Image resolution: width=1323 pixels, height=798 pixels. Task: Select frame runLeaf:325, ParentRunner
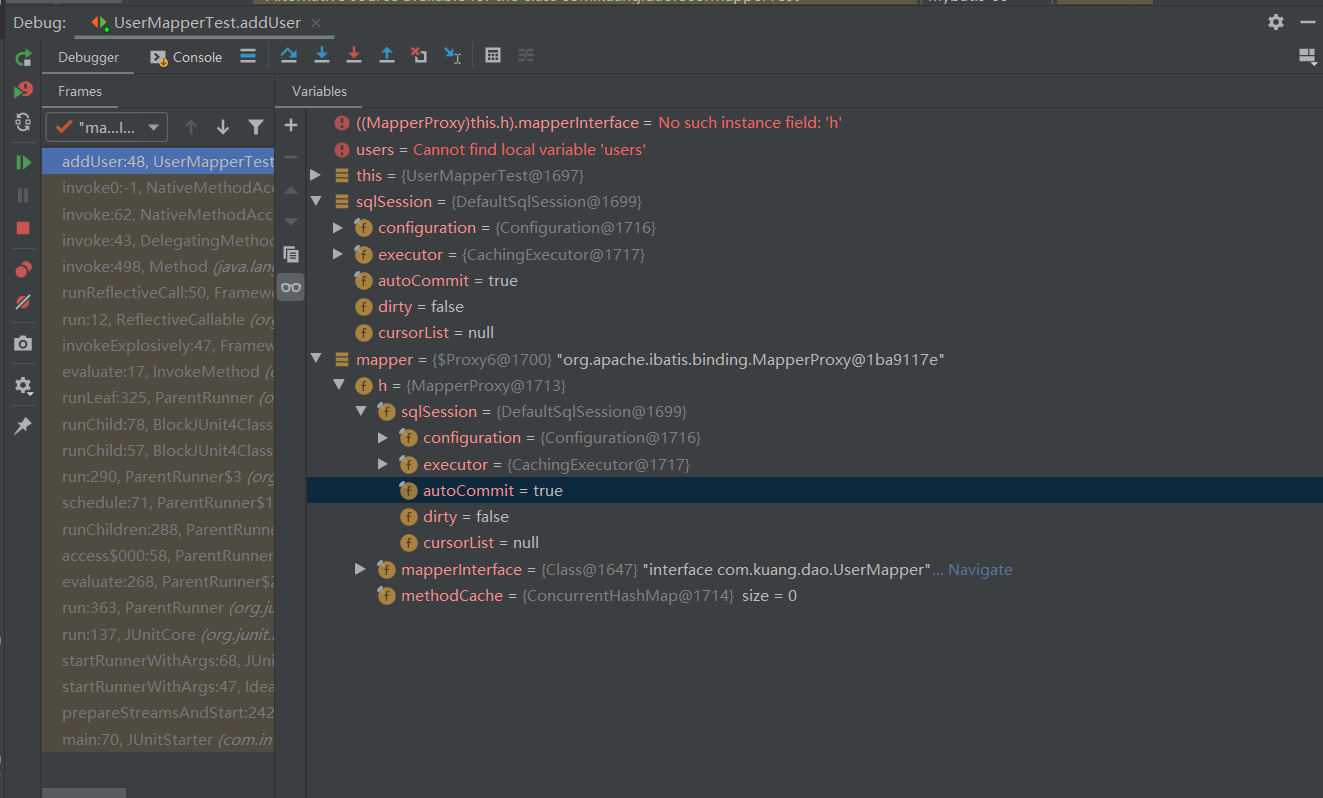(x=158, y=397)
